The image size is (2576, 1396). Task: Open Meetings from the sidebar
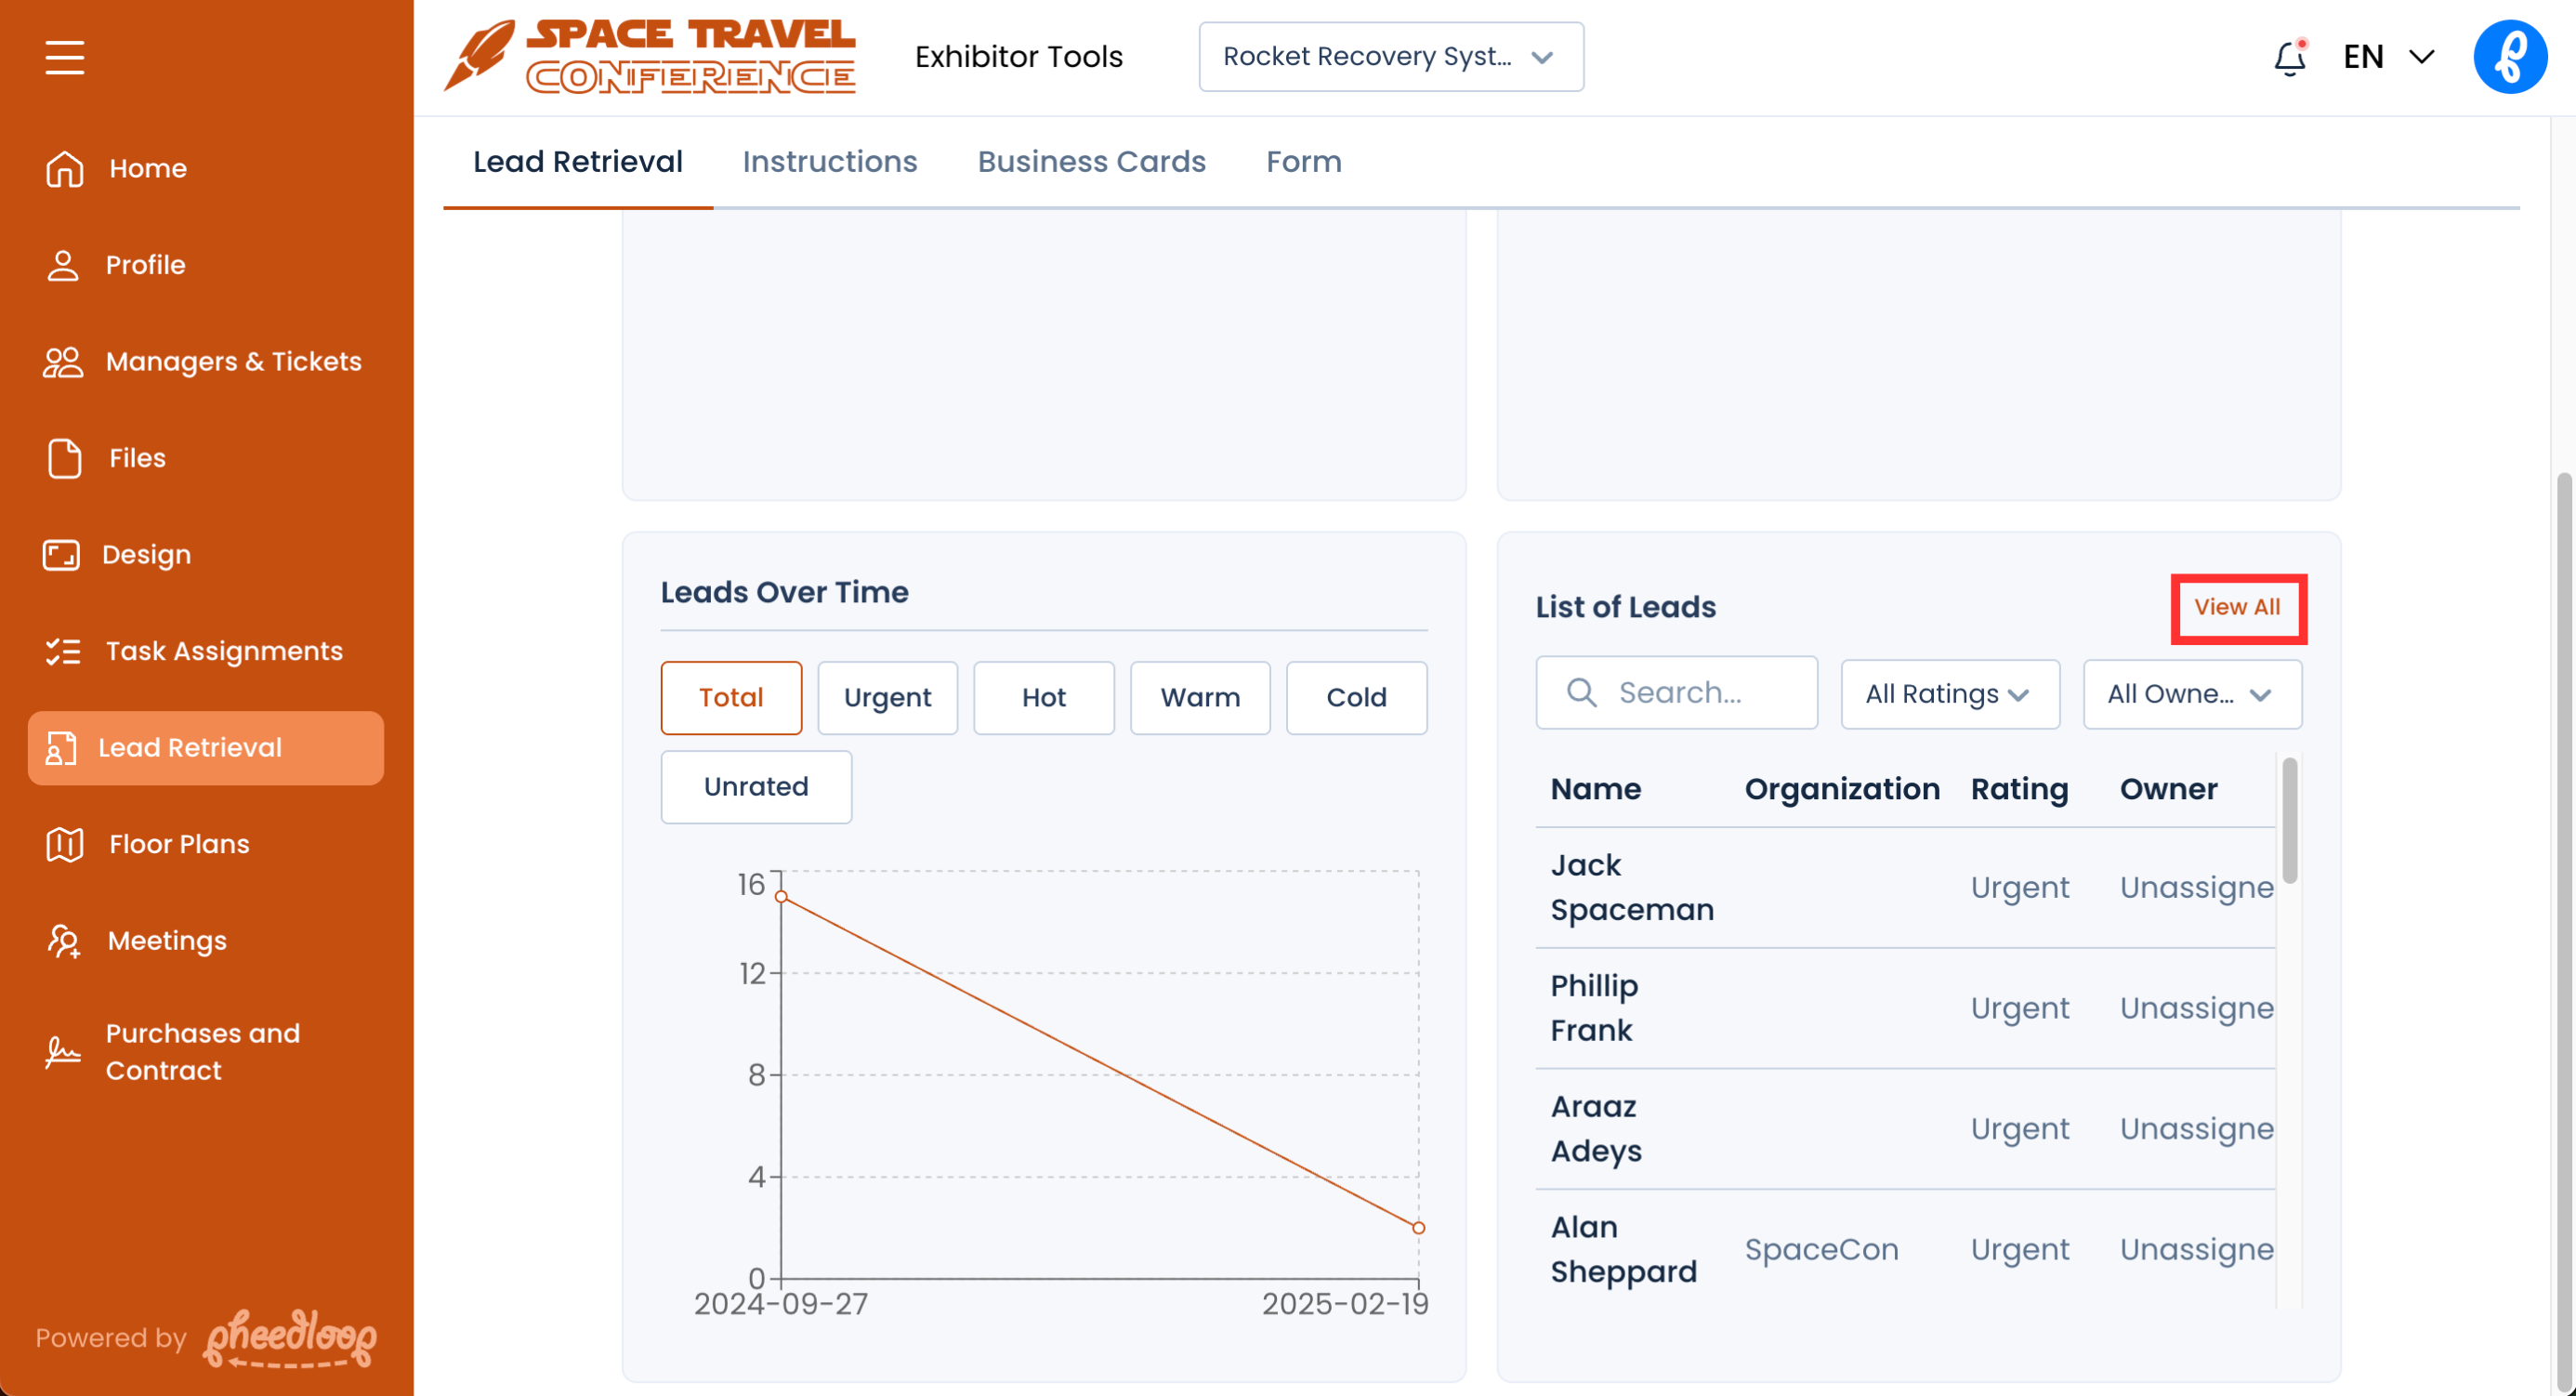click(166, 941)
